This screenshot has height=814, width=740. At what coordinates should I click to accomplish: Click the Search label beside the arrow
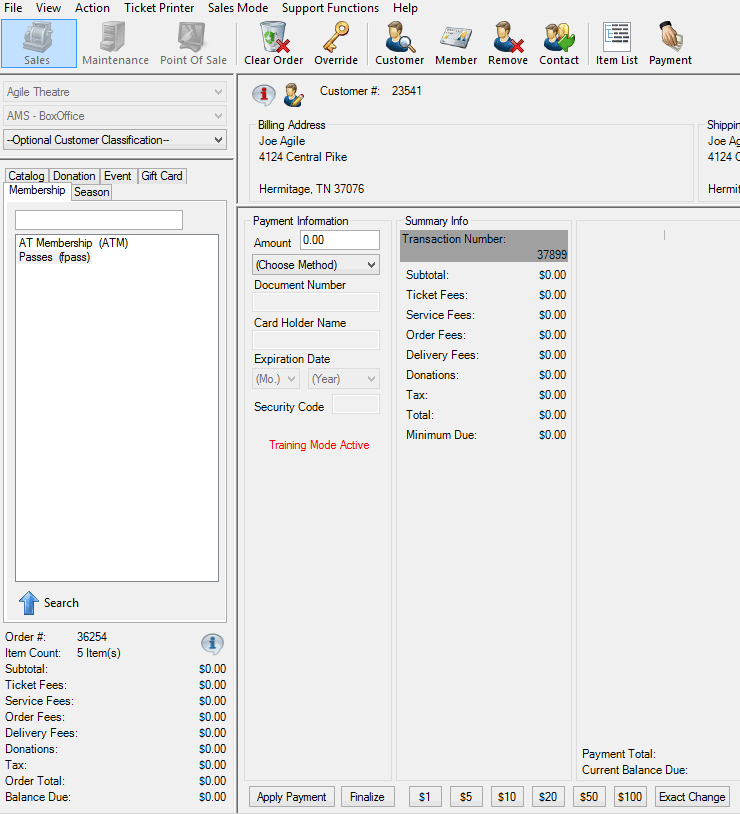[61, 603]
